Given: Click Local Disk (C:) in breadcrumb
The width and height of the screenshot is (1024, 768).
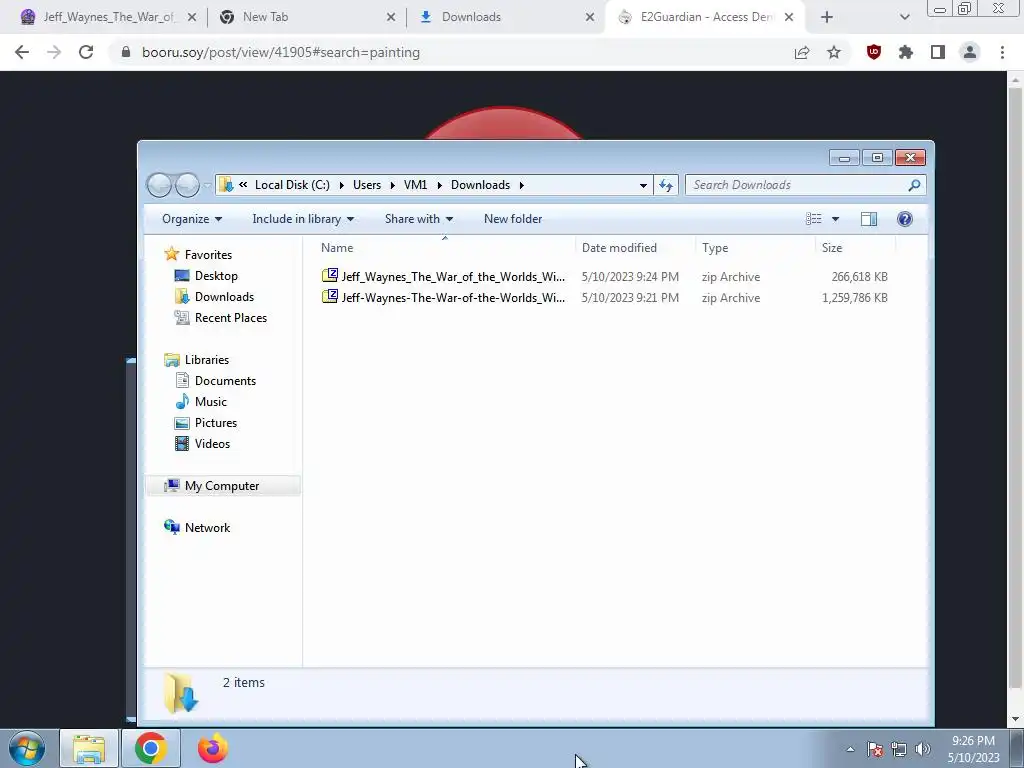Looking at the screenshot, I should 292,185.
